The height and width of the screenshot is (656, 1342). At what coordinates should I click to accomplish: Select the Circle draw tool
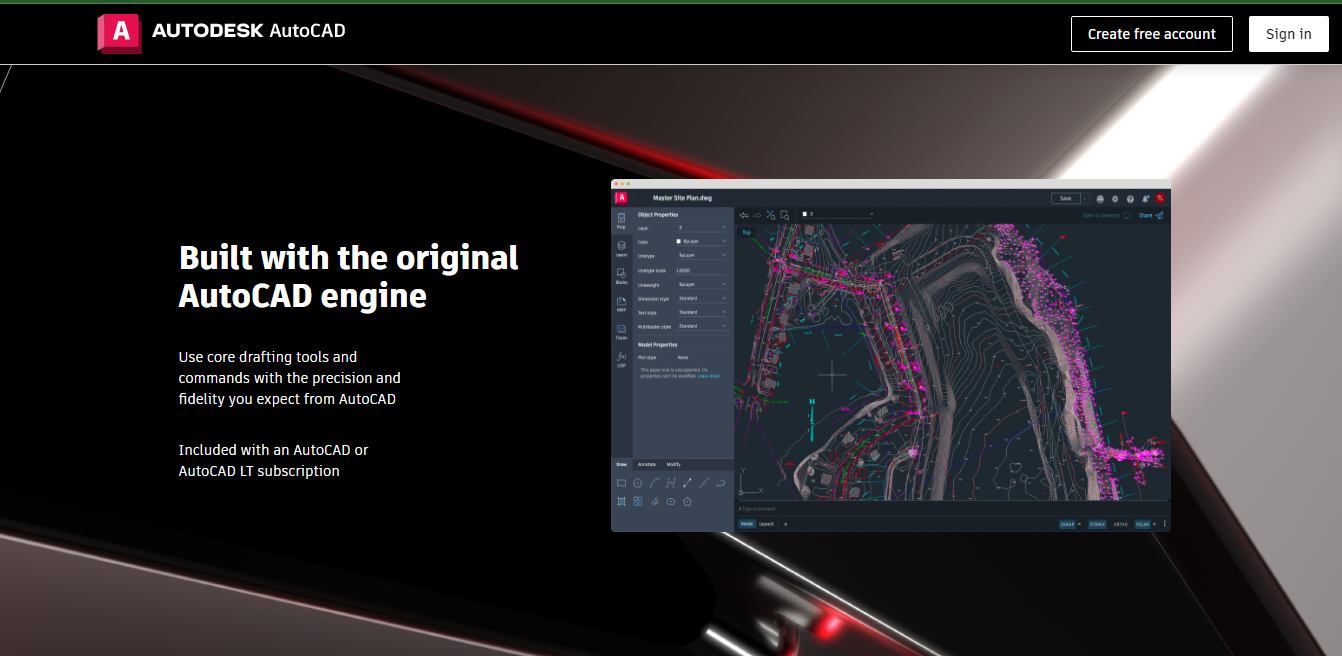pos(638,483)
